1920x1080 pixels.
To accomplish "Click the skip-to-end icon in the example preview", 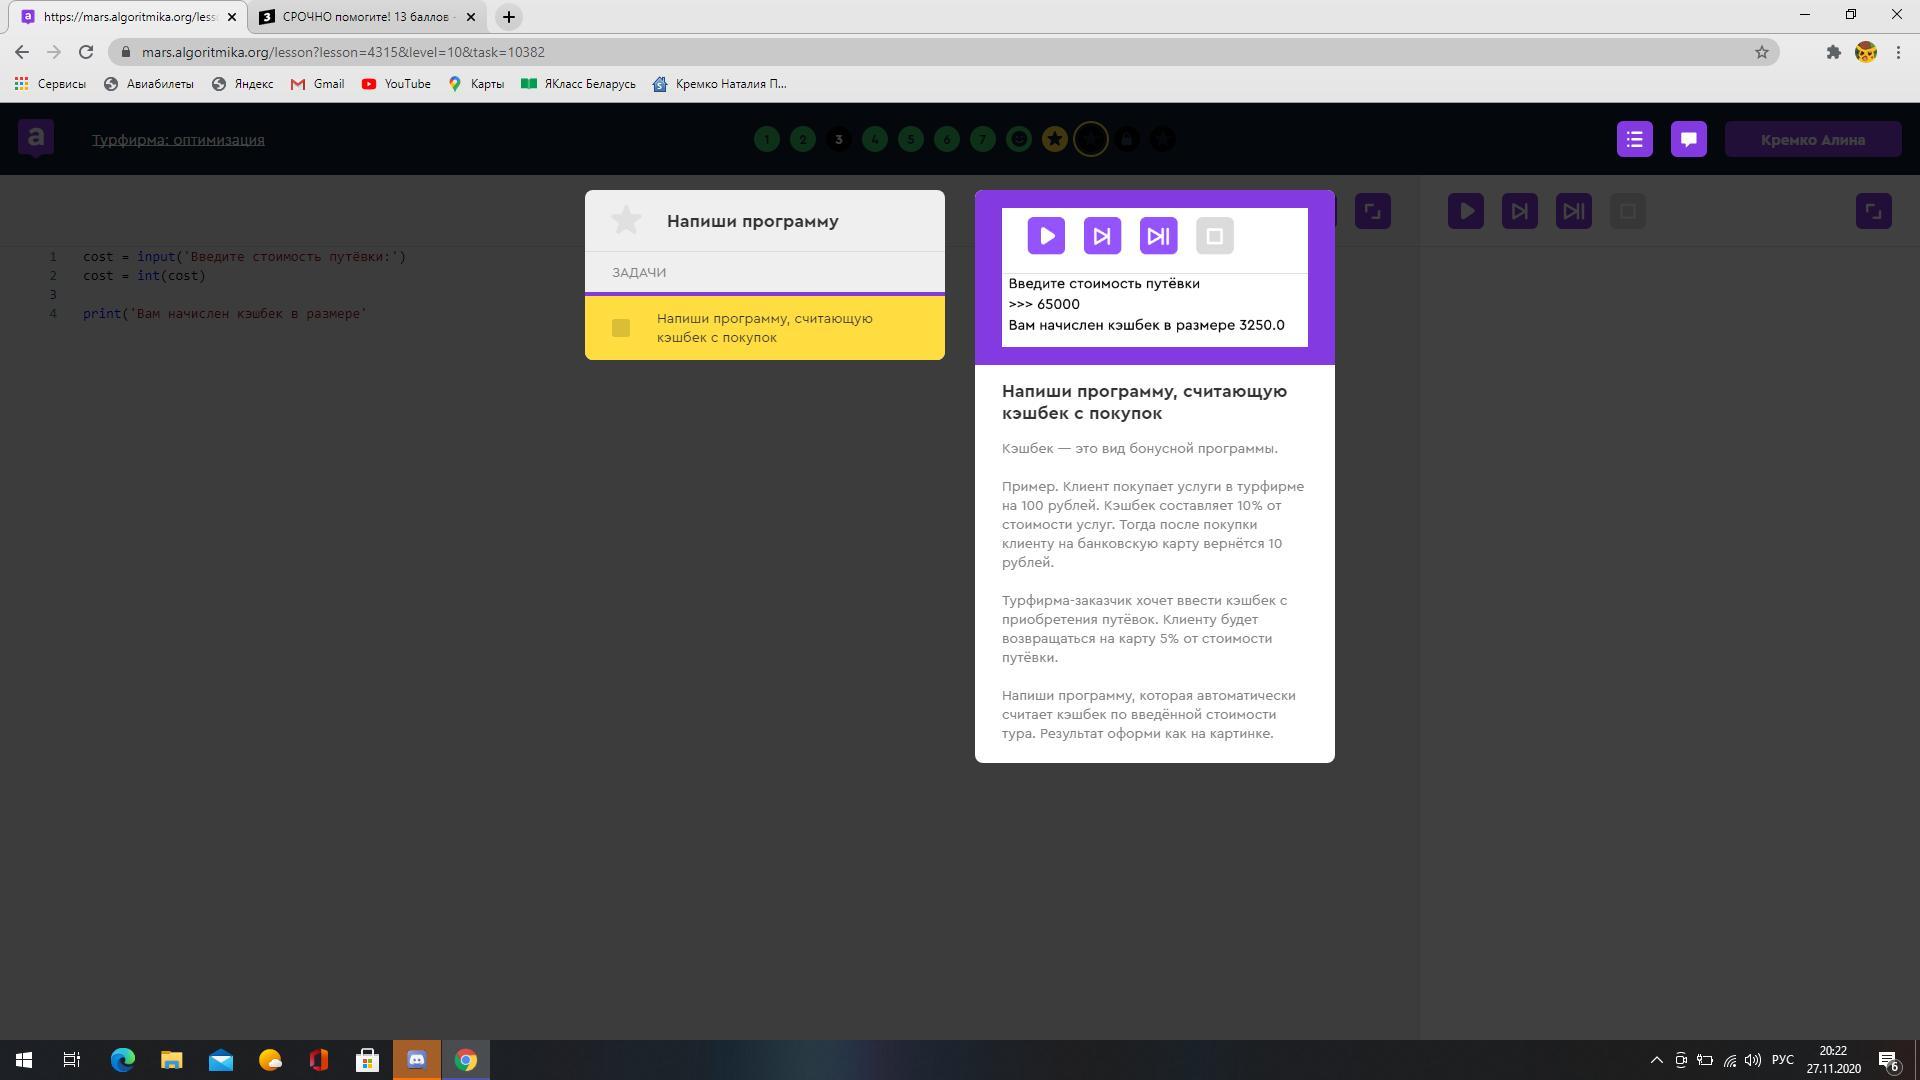I will pos(1158,237).
